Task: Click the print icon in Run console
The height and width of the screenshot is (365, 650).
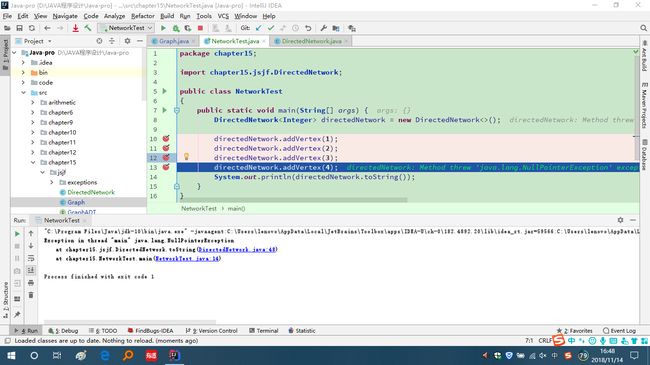Action: [x=31, y=283]
